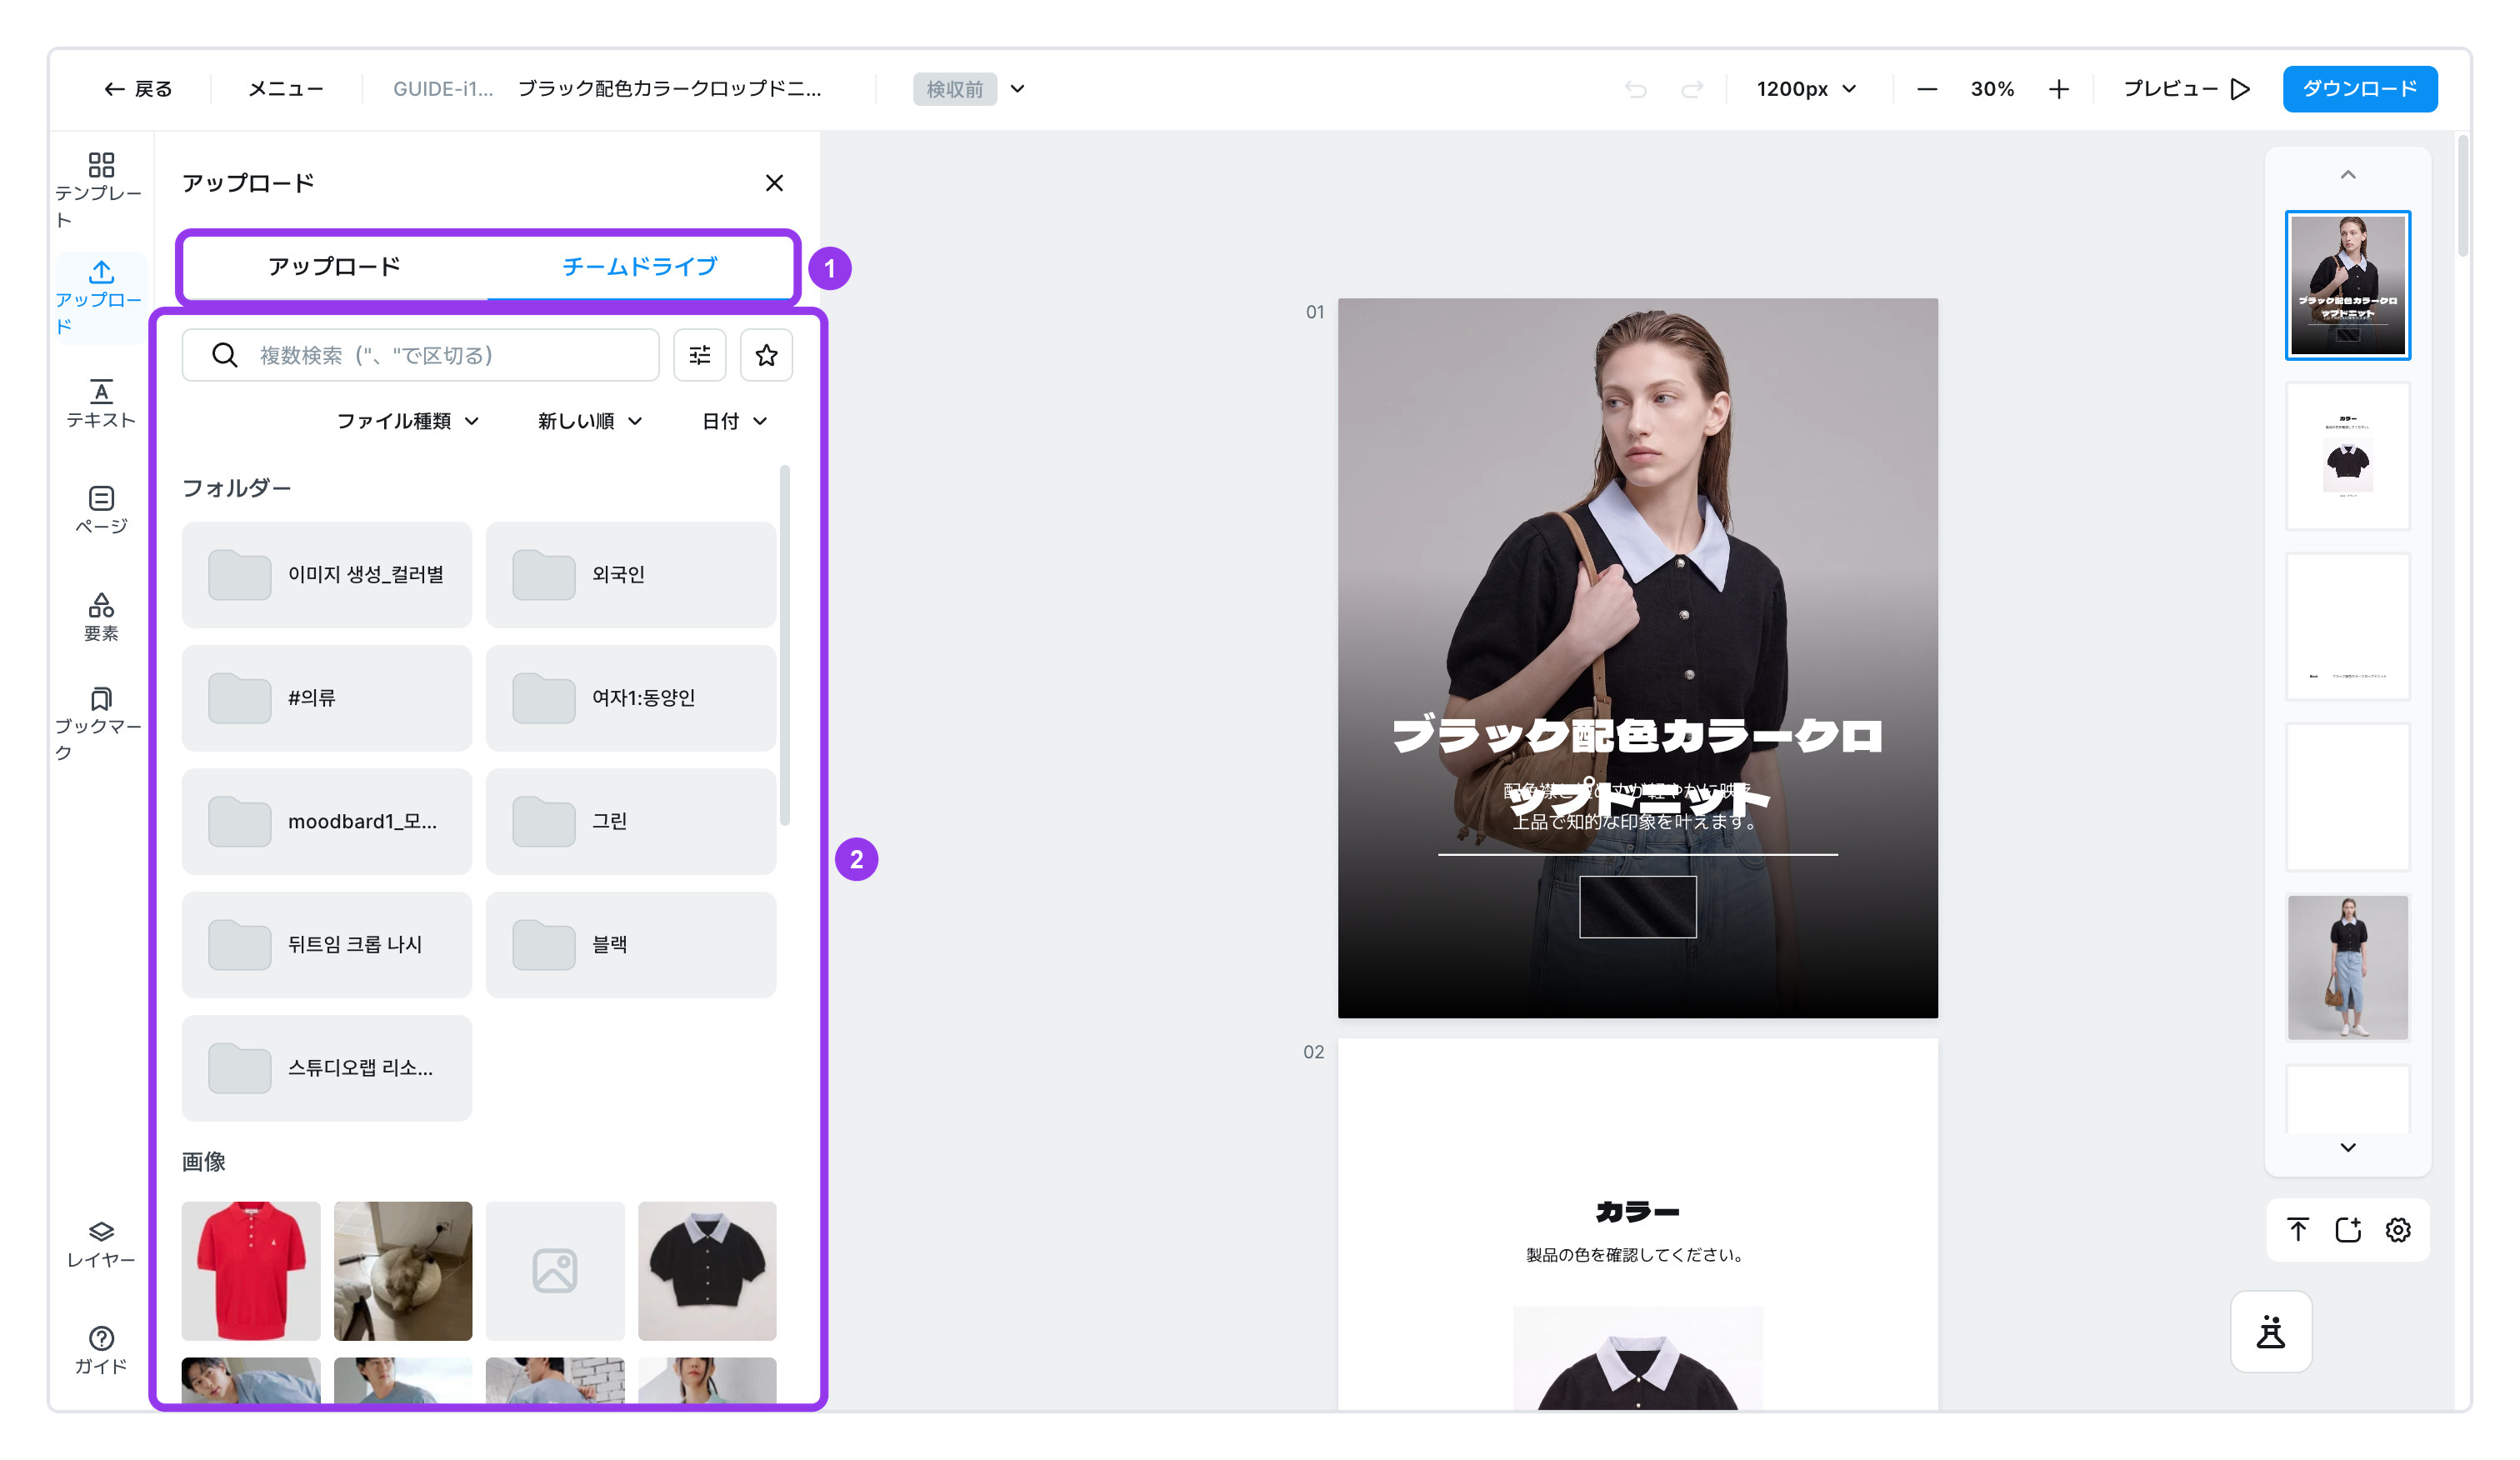
Task: Toggle the star favorites filter
Action: pos(766,355)
